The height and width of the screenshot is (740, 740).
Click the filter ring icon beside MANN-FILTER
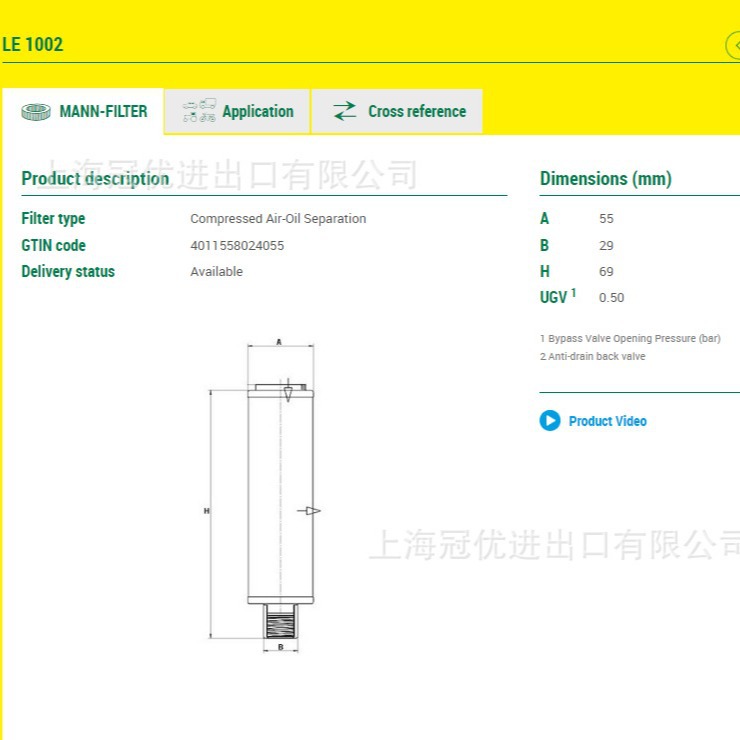(36, 112)
